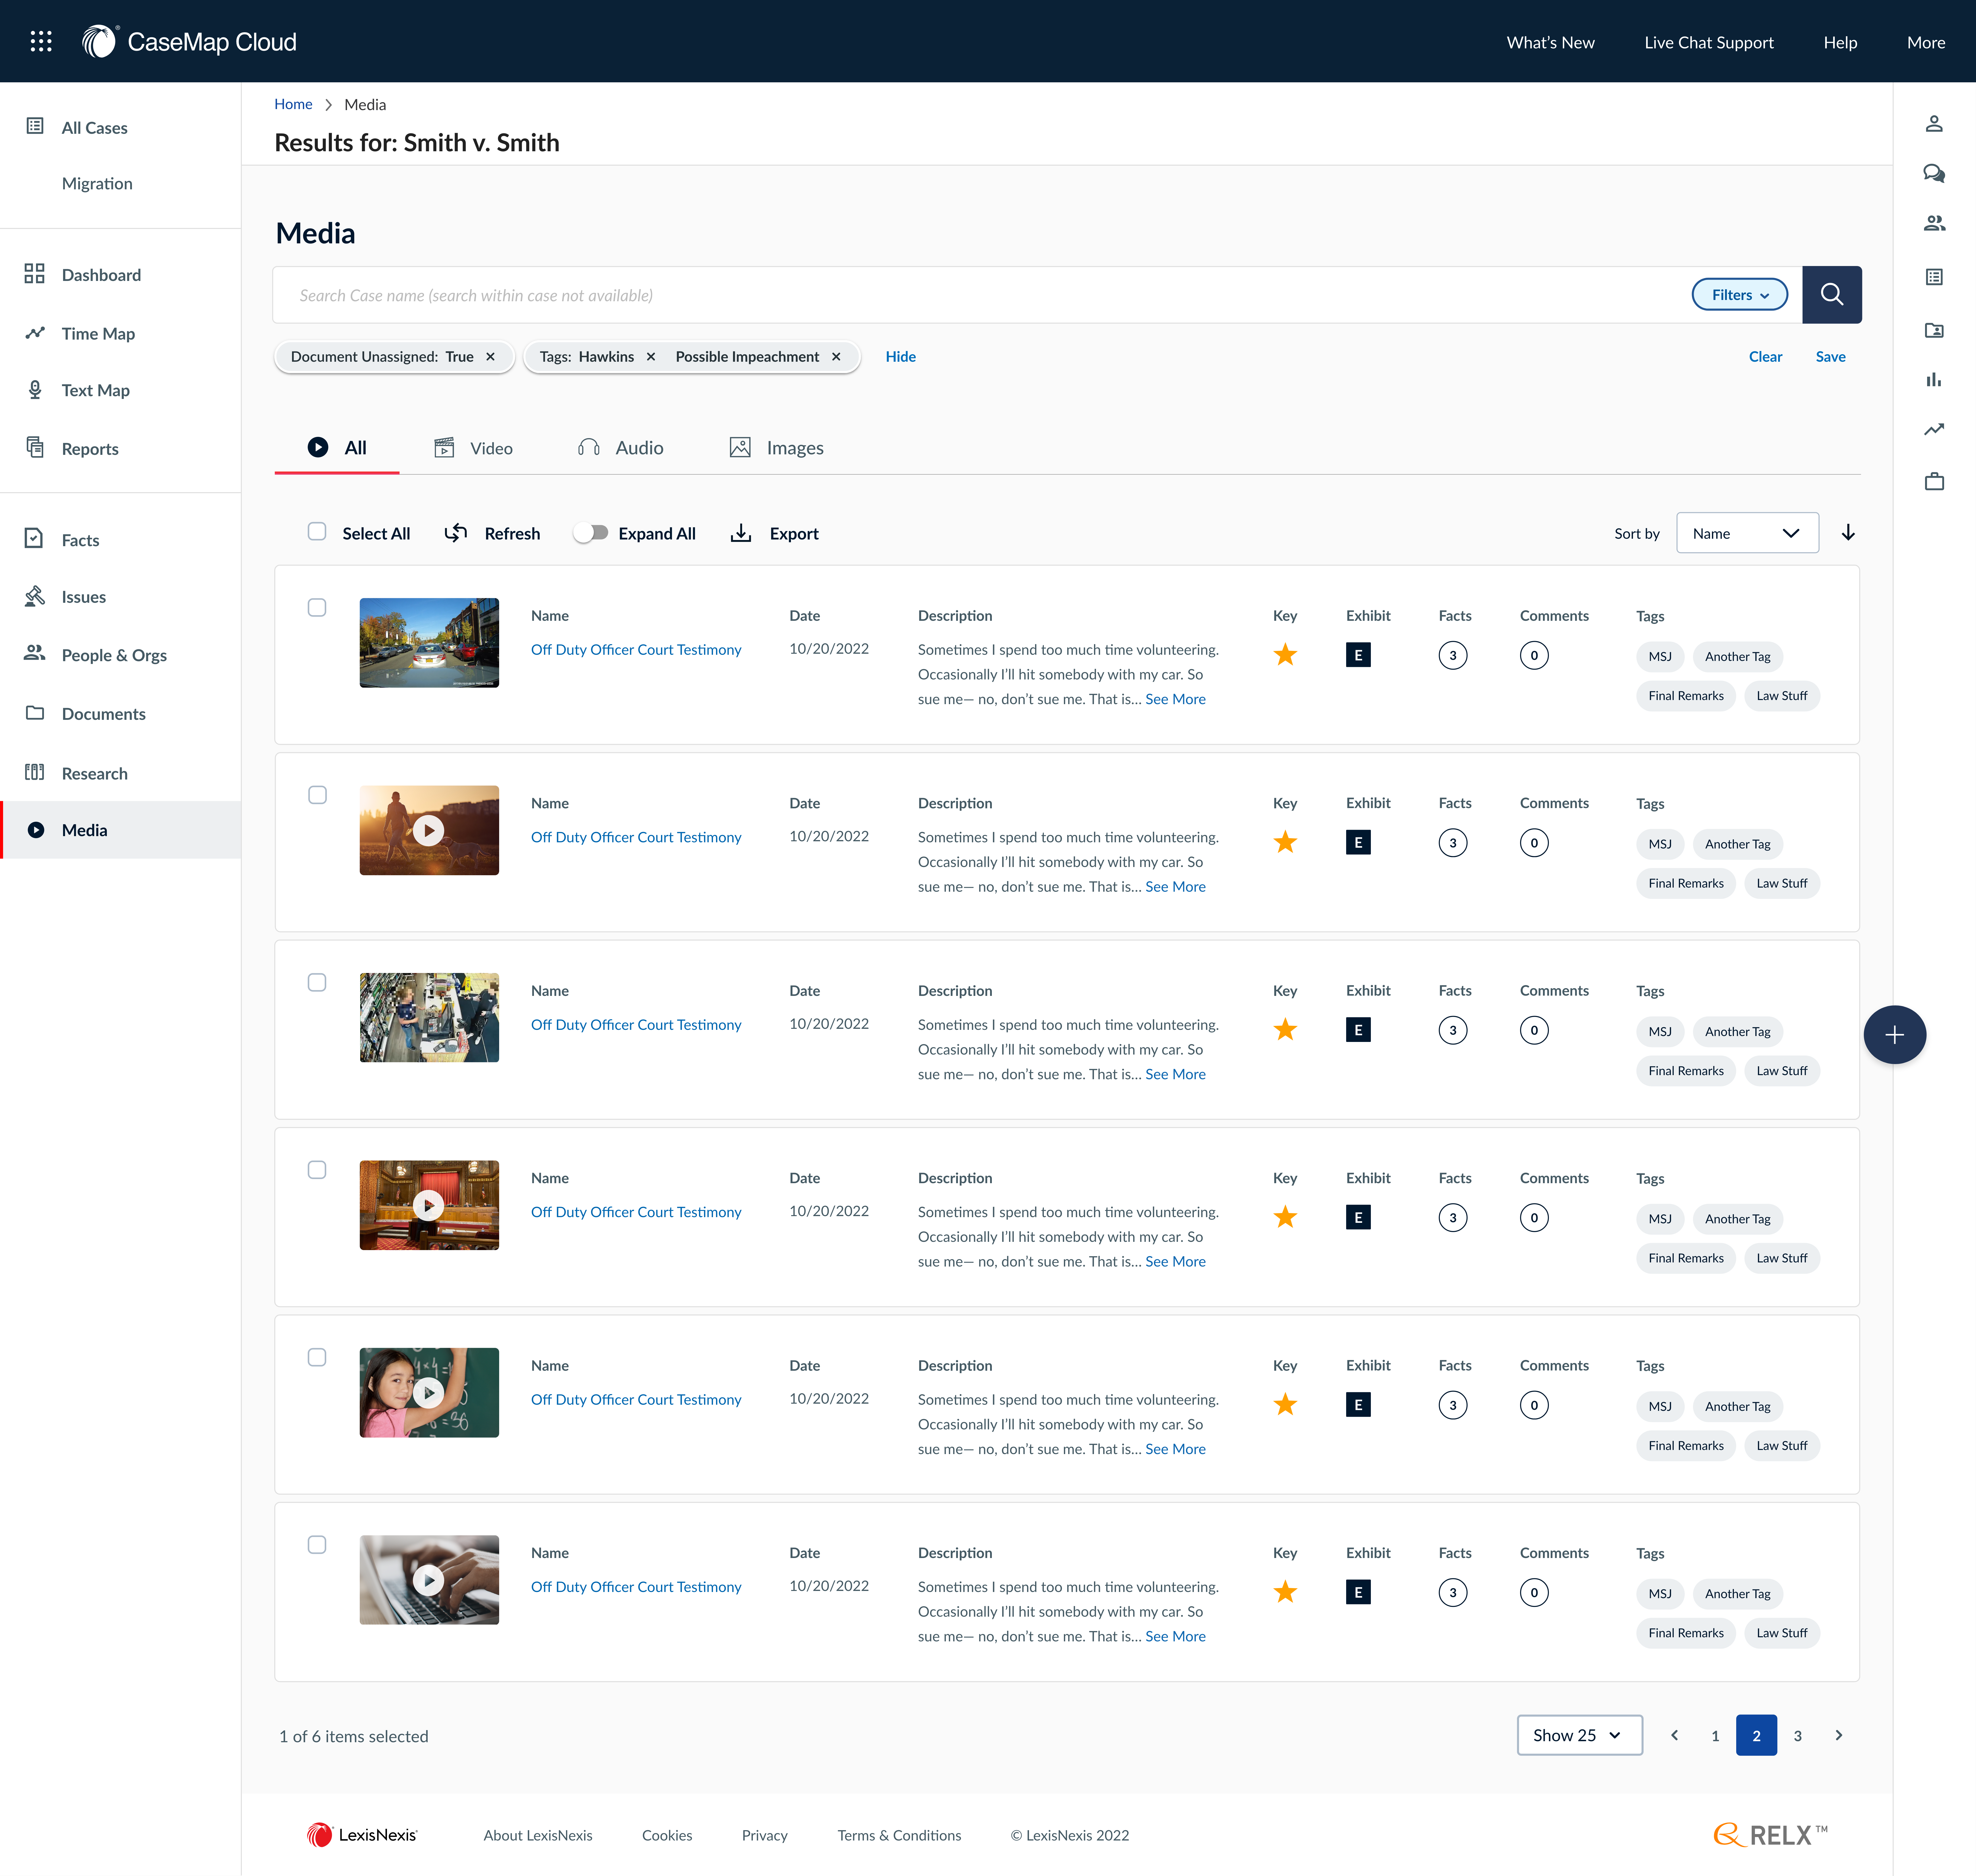
Task: Click the Refresh icon in toolbar
Action: [456, 533]
